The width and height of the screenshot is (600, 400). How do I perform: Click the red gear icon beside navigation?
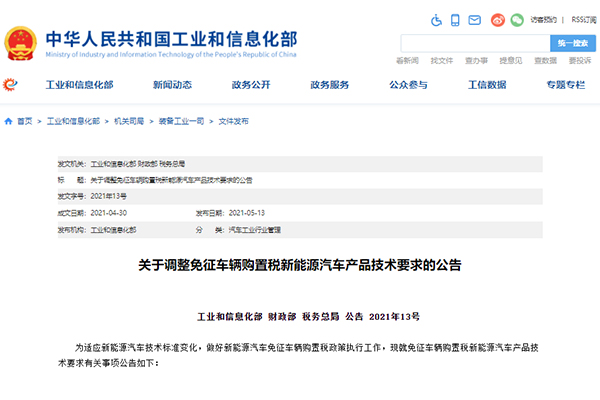(x=10, y=85)
